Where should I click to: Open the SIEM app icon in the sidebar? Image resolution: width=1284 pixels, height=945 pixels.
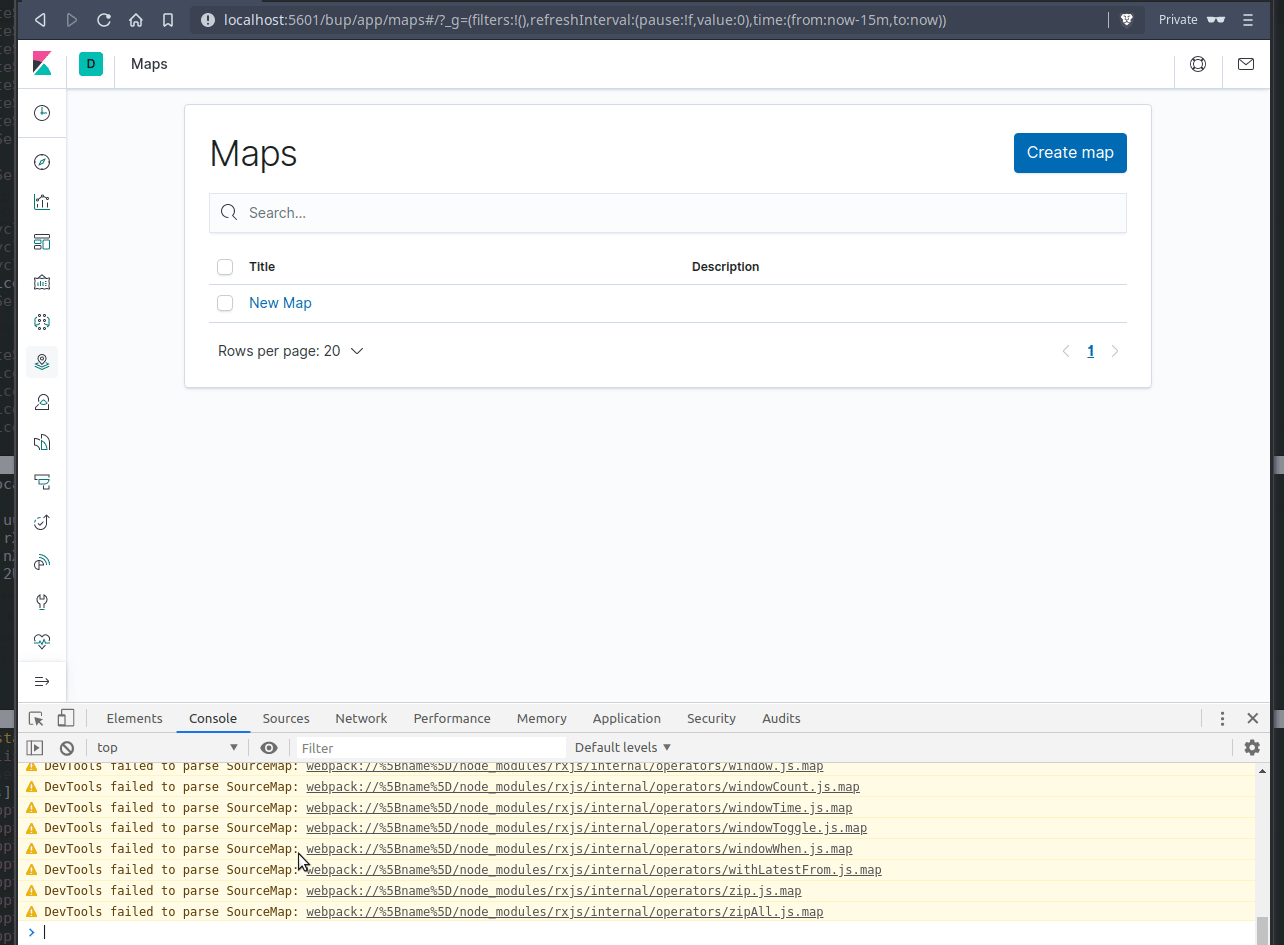tap(42, 562)
